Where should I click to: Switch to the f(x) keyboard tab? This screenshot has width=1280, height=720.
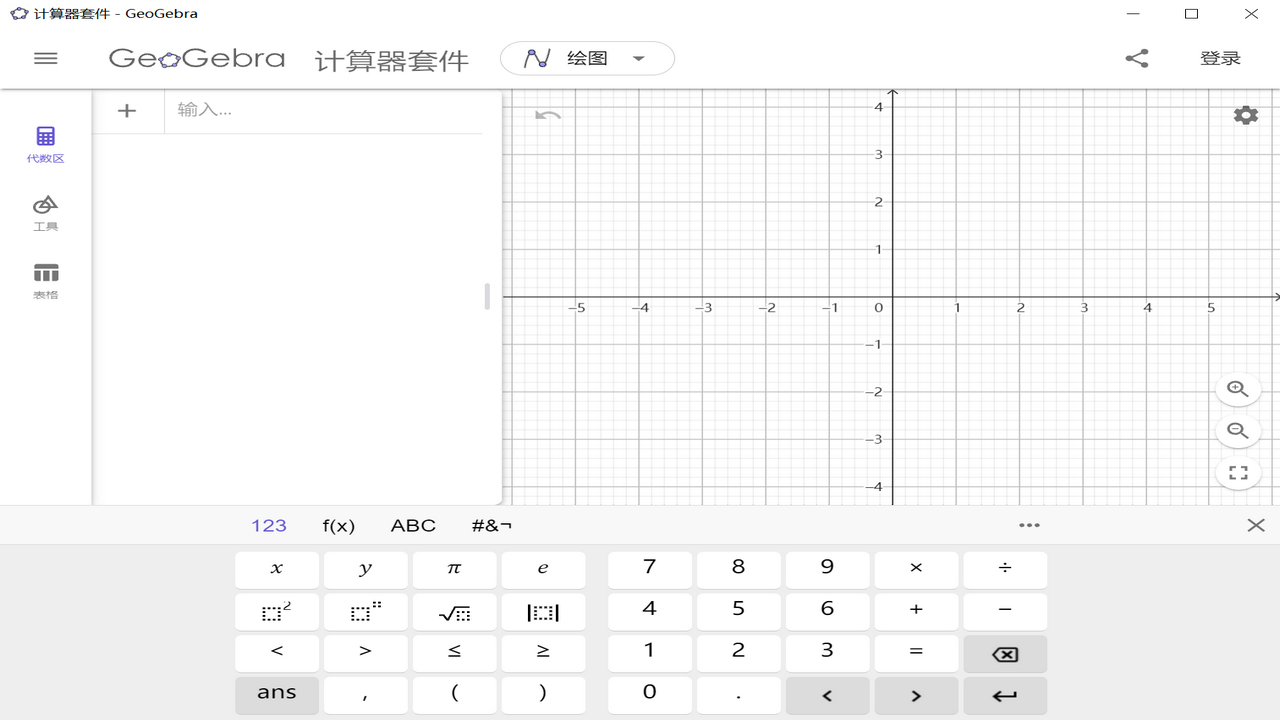pos(339,525)
